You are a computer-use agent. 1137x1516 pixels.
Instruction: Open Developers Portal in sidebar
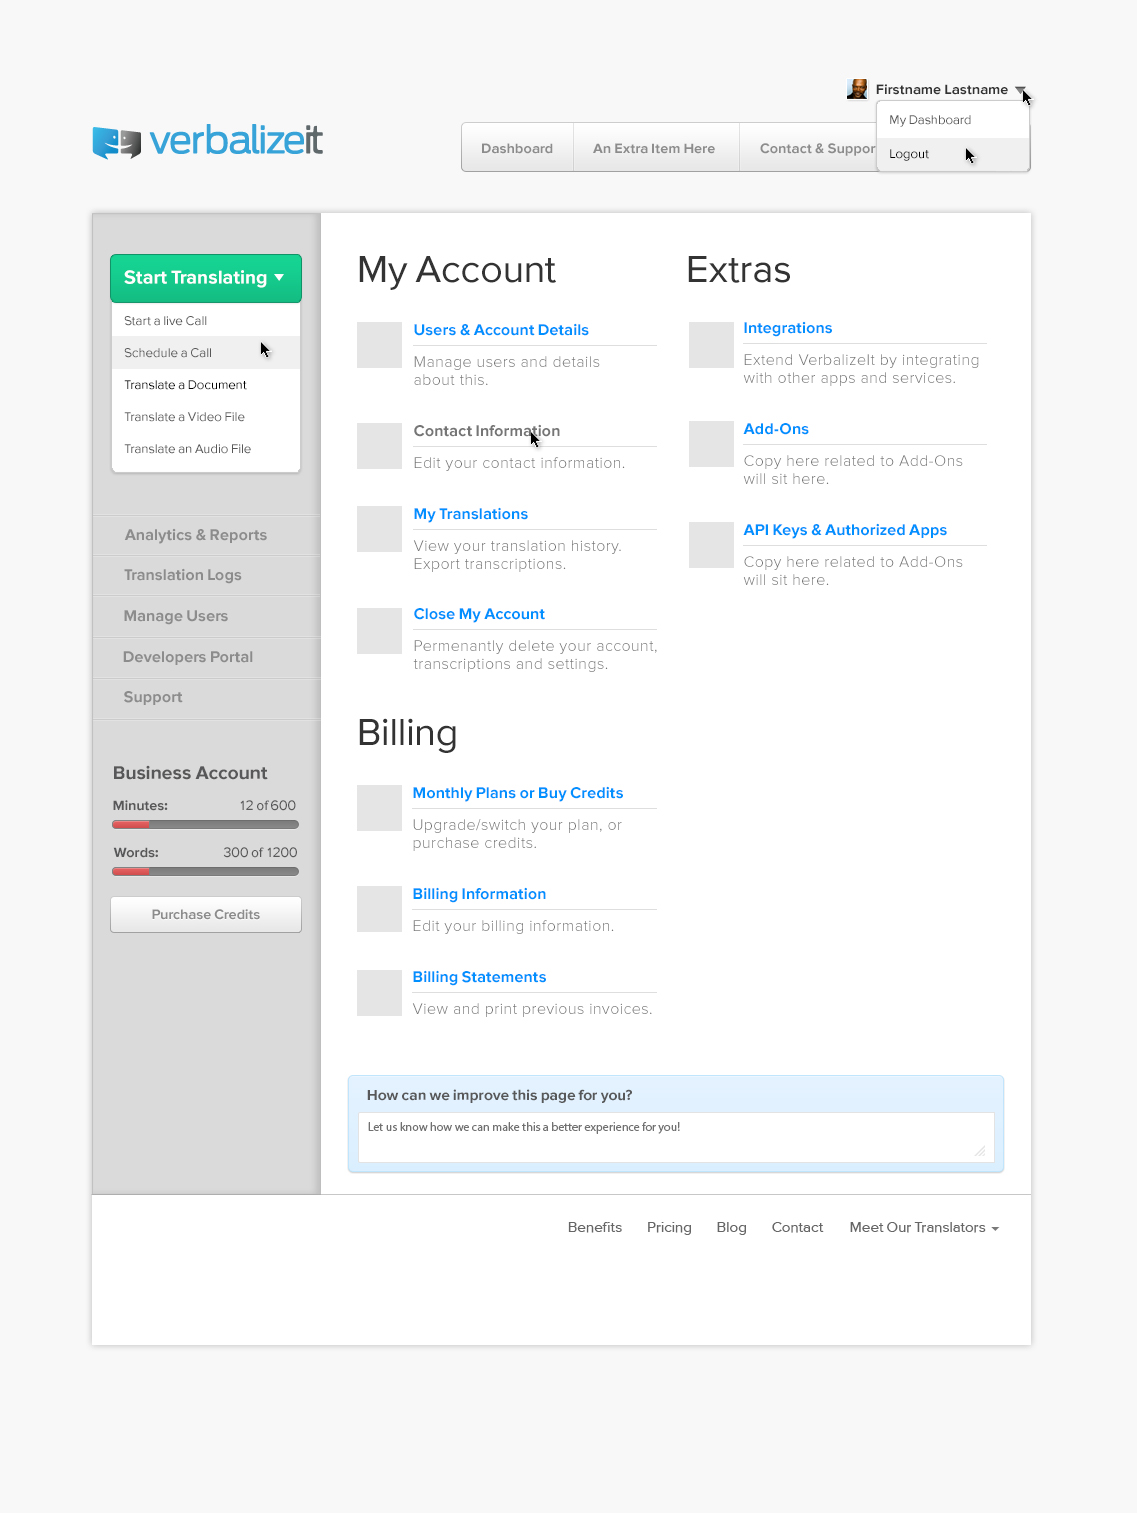[x=206, y=657]
